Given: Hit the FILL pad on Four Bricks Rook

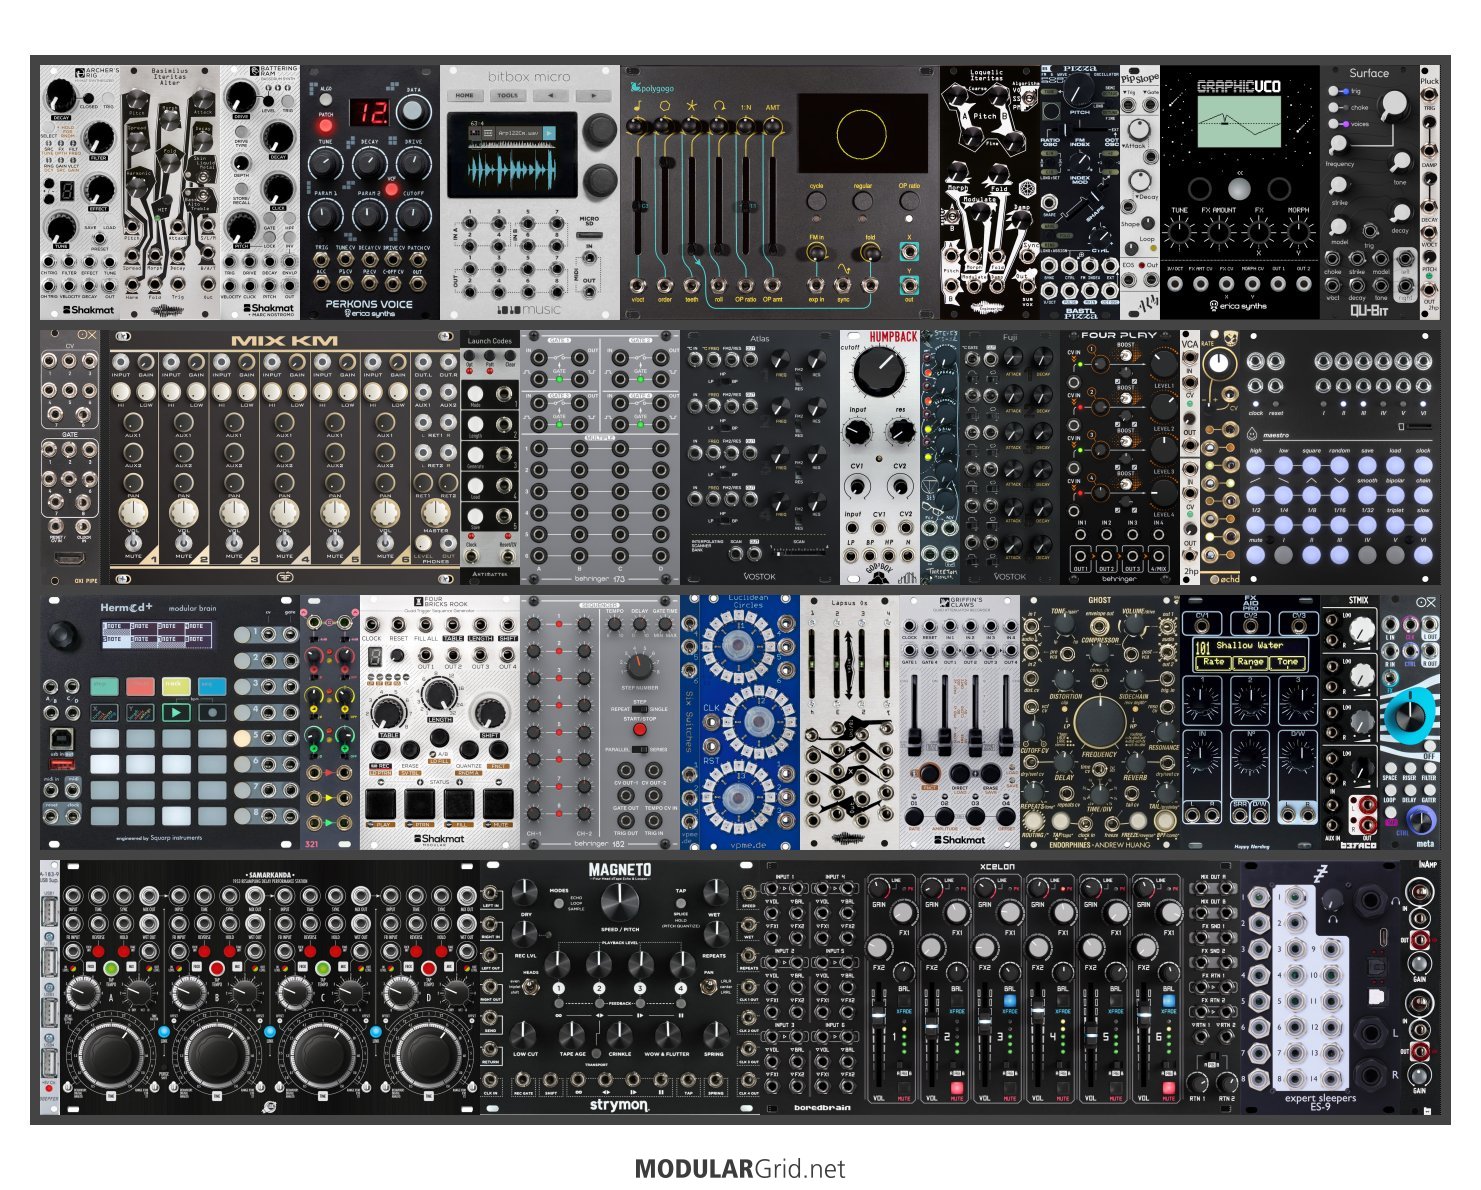Looking at the screenshot, I should click(459, 802).
